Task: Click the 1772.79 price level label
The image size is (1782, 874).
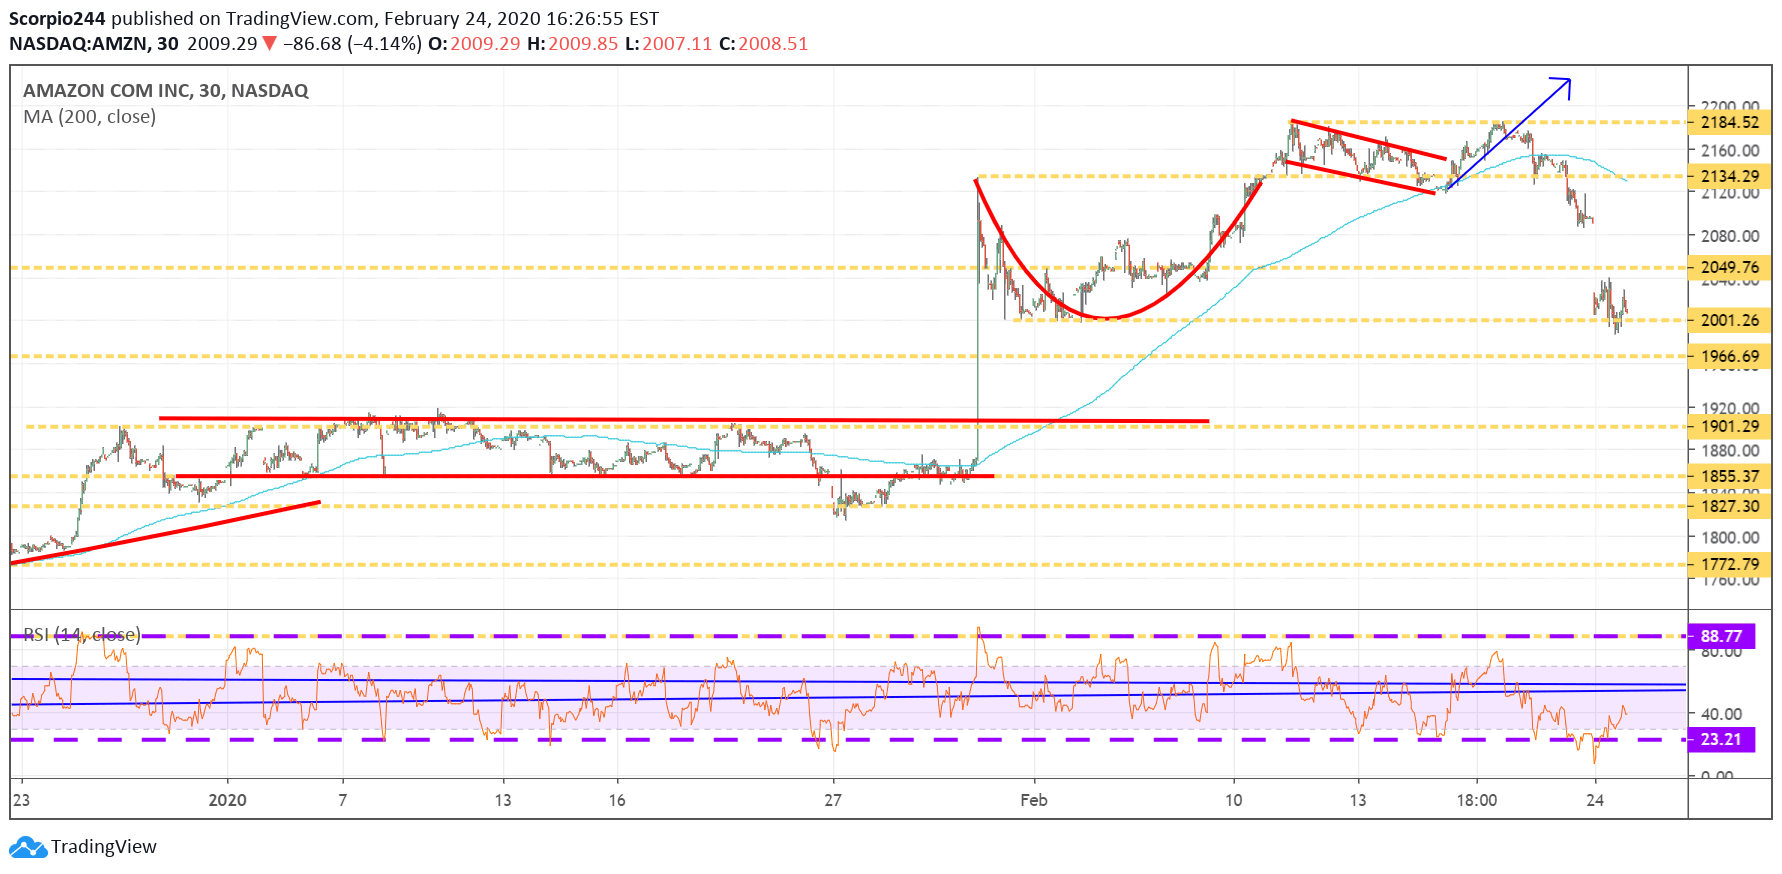Action: point(1729,564)
